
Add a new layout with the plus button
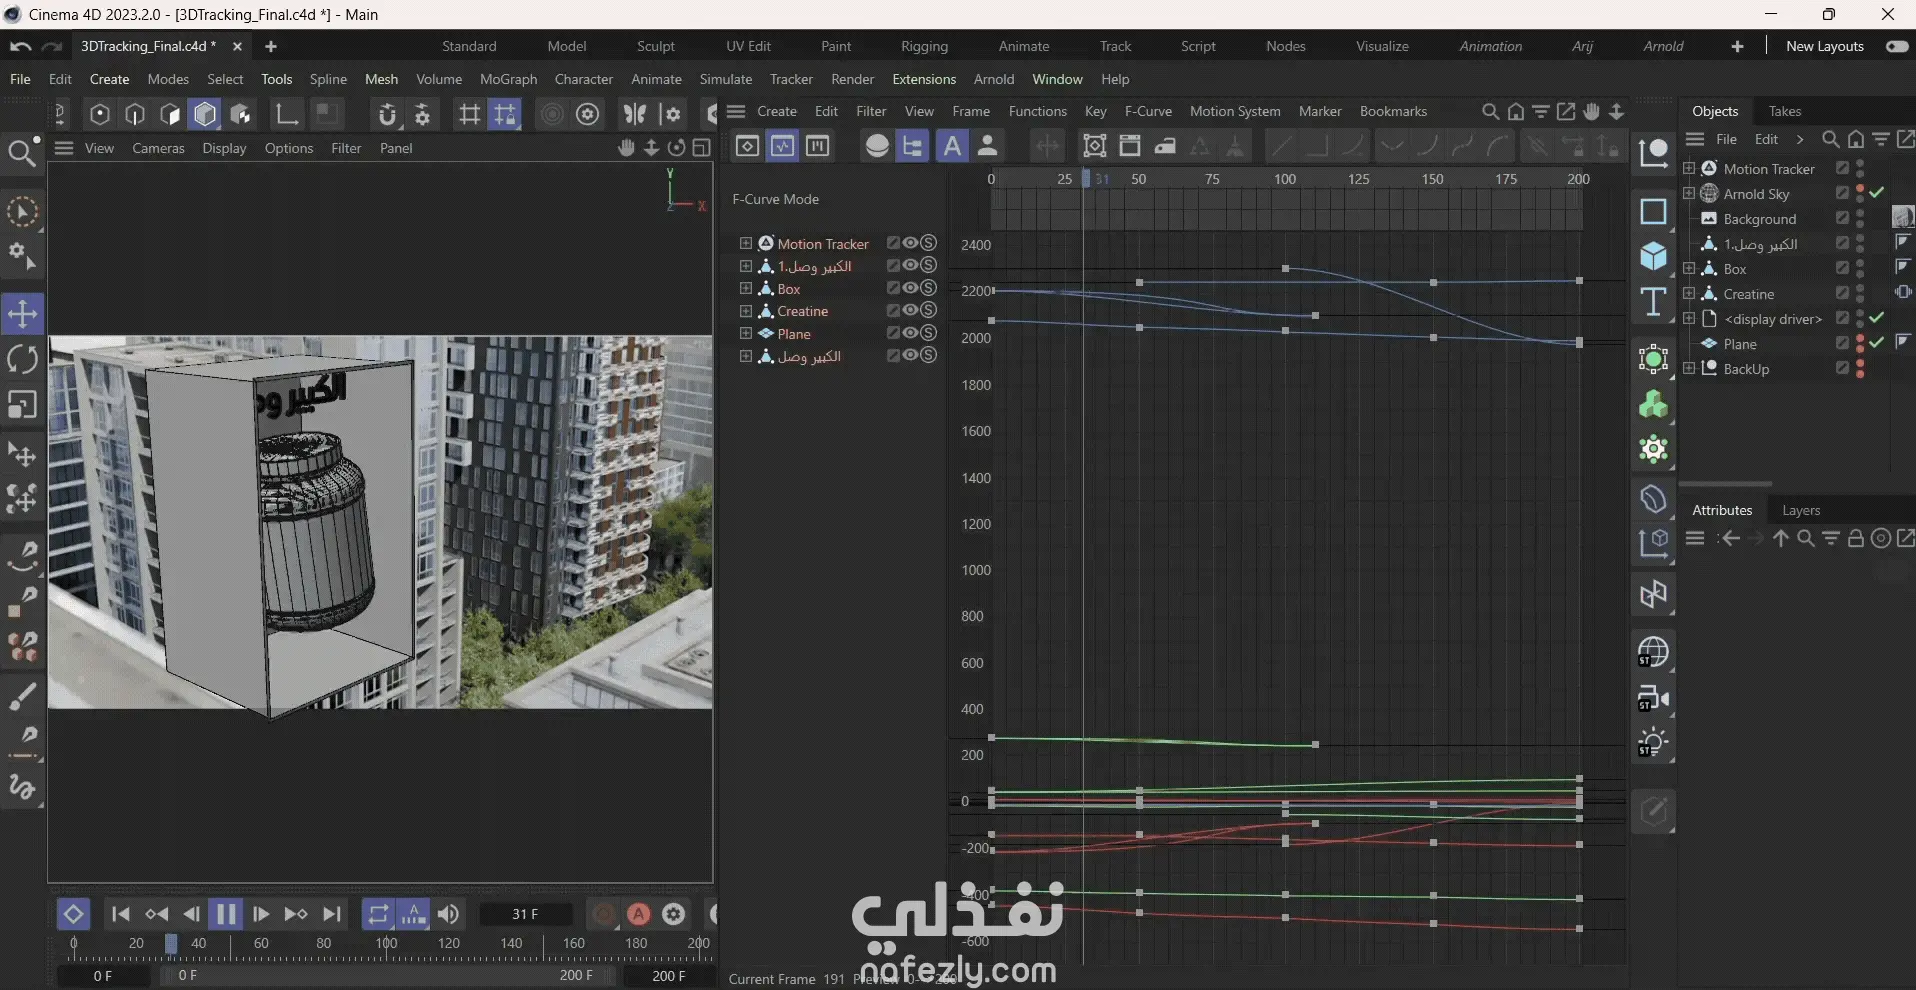(x=1738, y=46)
